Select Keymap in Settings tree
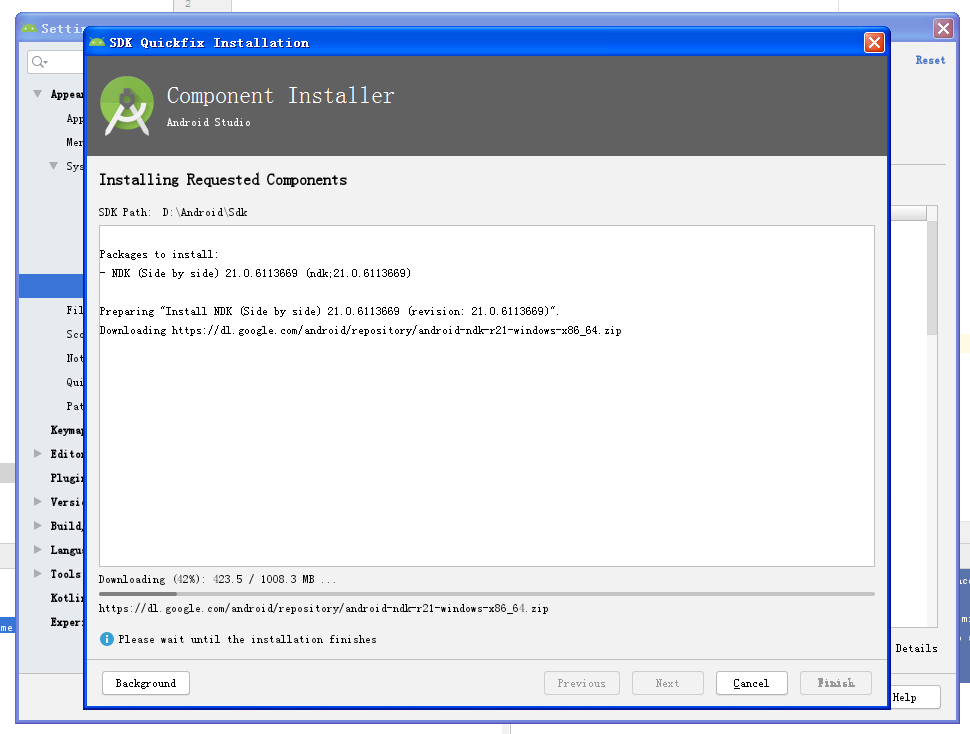 pyautogui.click(x=67, y=430)
